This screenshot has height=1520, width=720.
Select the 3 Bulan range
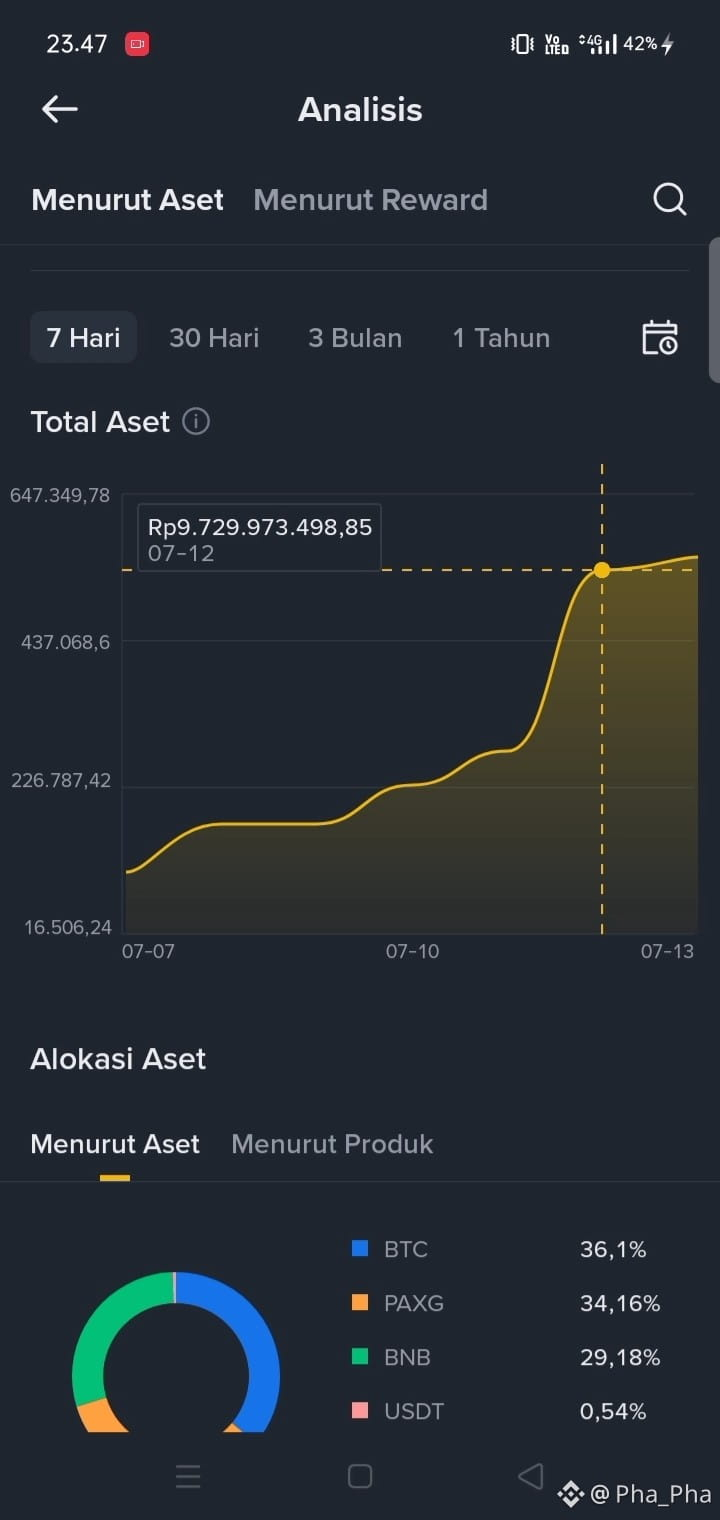[x=355, y=338]
